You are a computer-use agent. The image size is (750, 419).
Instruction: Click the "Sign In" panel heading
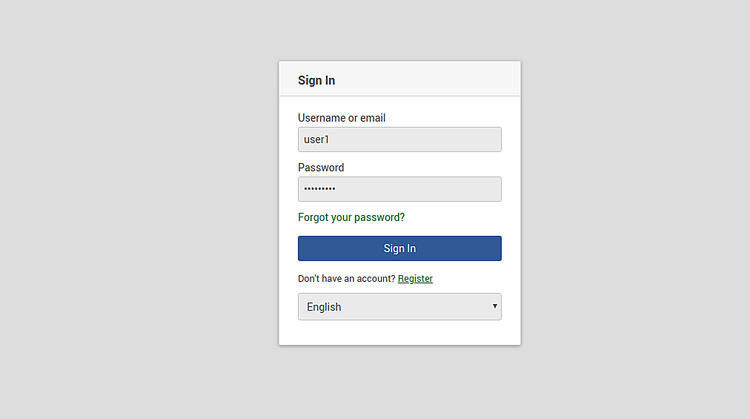(316, 80)
